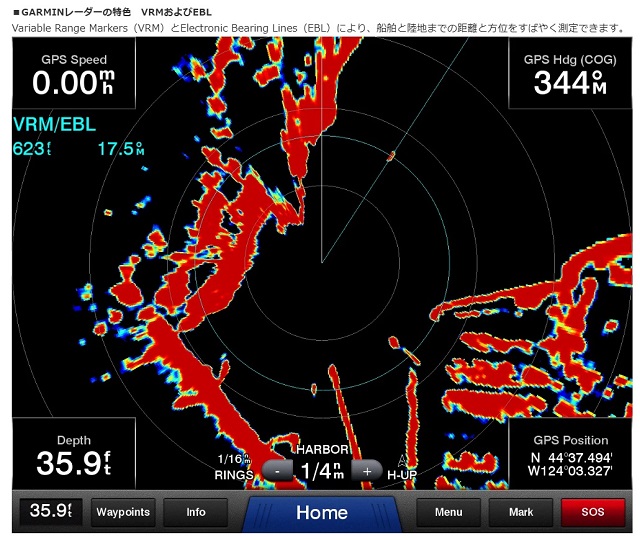The width and height of the screenshot is (640, 540).
Task: Select the Depth data overlay box
Action: [73, 455]
